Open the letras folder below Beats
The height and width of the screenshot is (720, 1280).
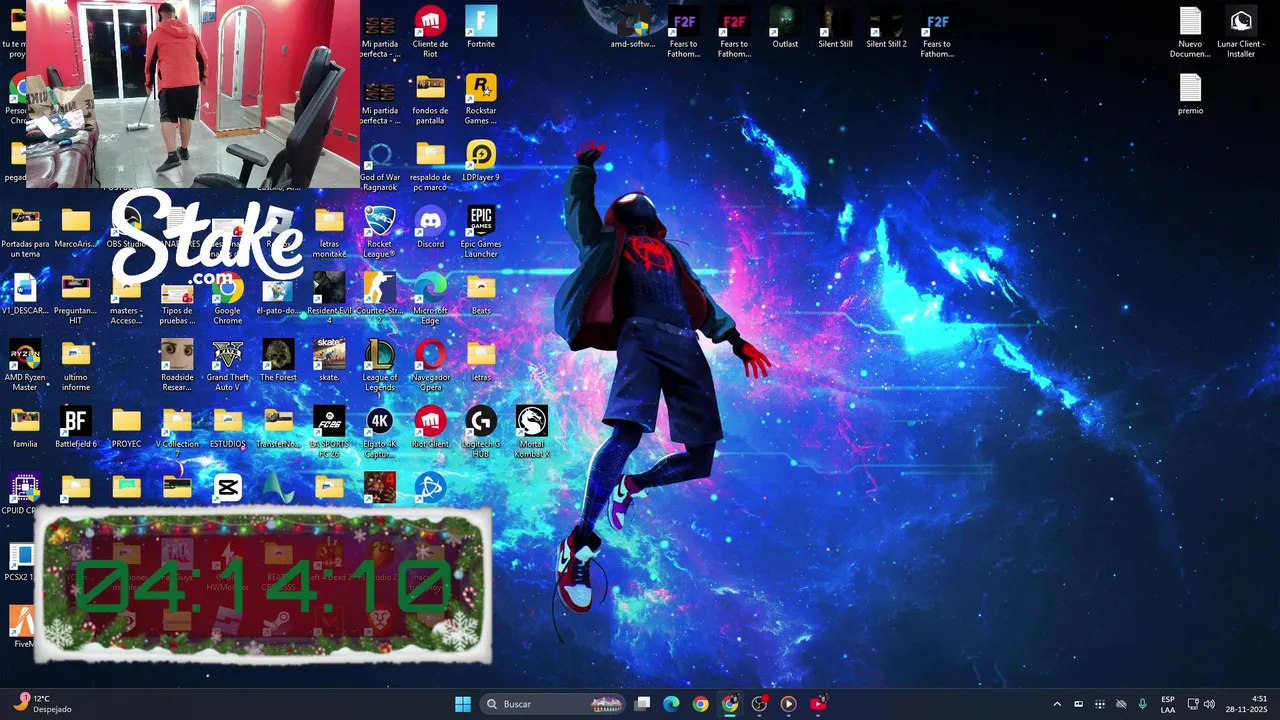click(x=481, y=361)
